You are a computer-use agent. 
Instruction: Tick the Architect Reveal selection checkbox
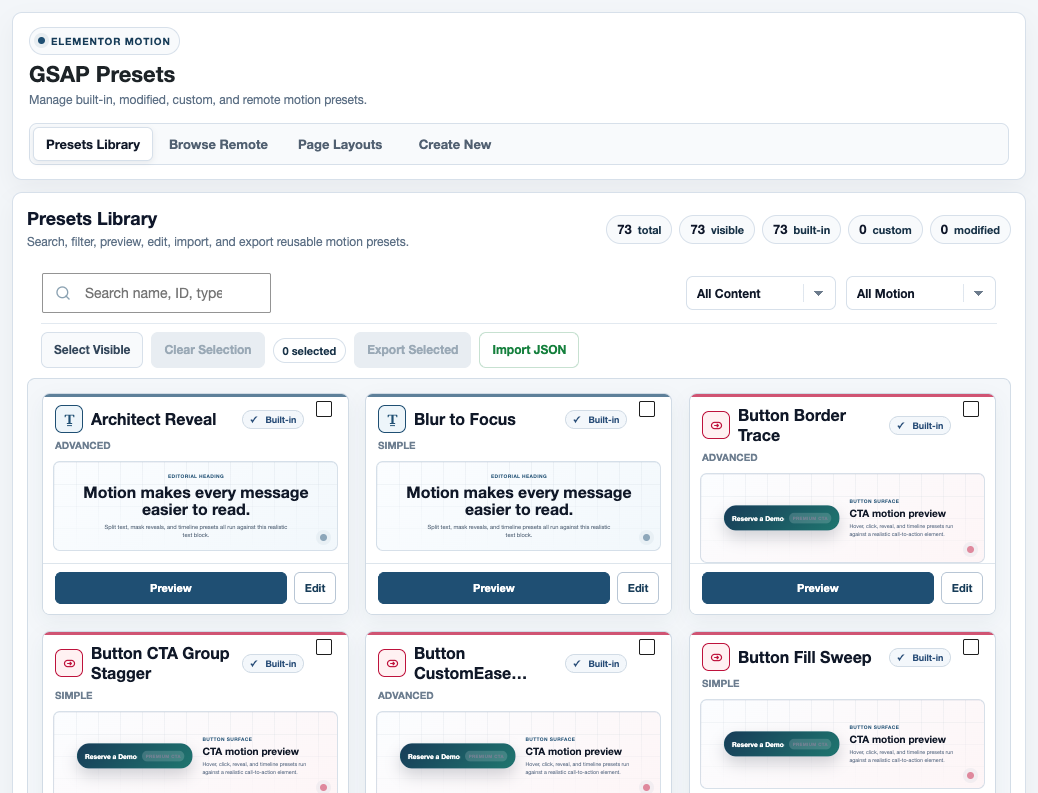coord(324,409)
